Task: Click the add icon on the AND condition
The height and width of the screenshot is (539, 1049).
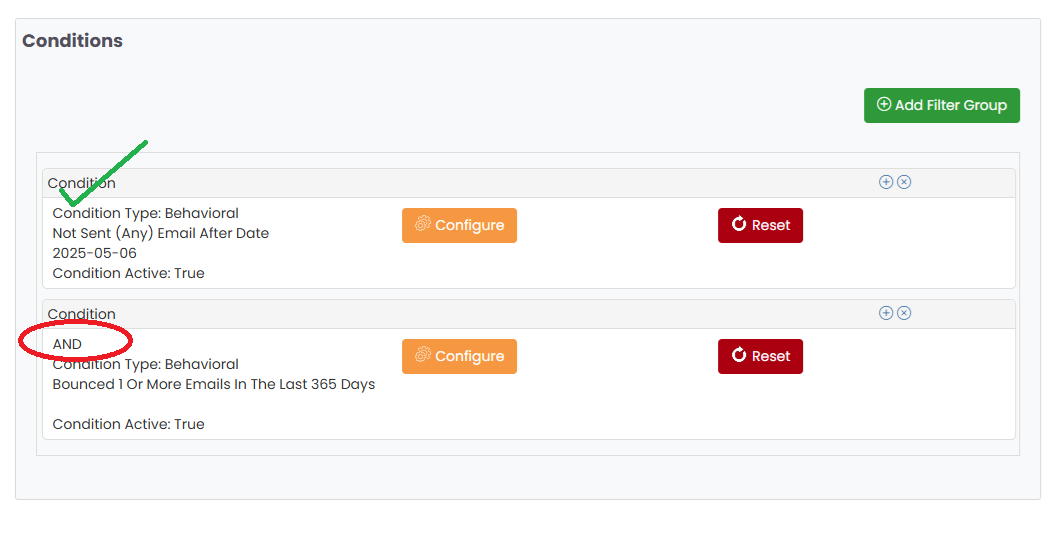Action: click(x=885, y=313)
